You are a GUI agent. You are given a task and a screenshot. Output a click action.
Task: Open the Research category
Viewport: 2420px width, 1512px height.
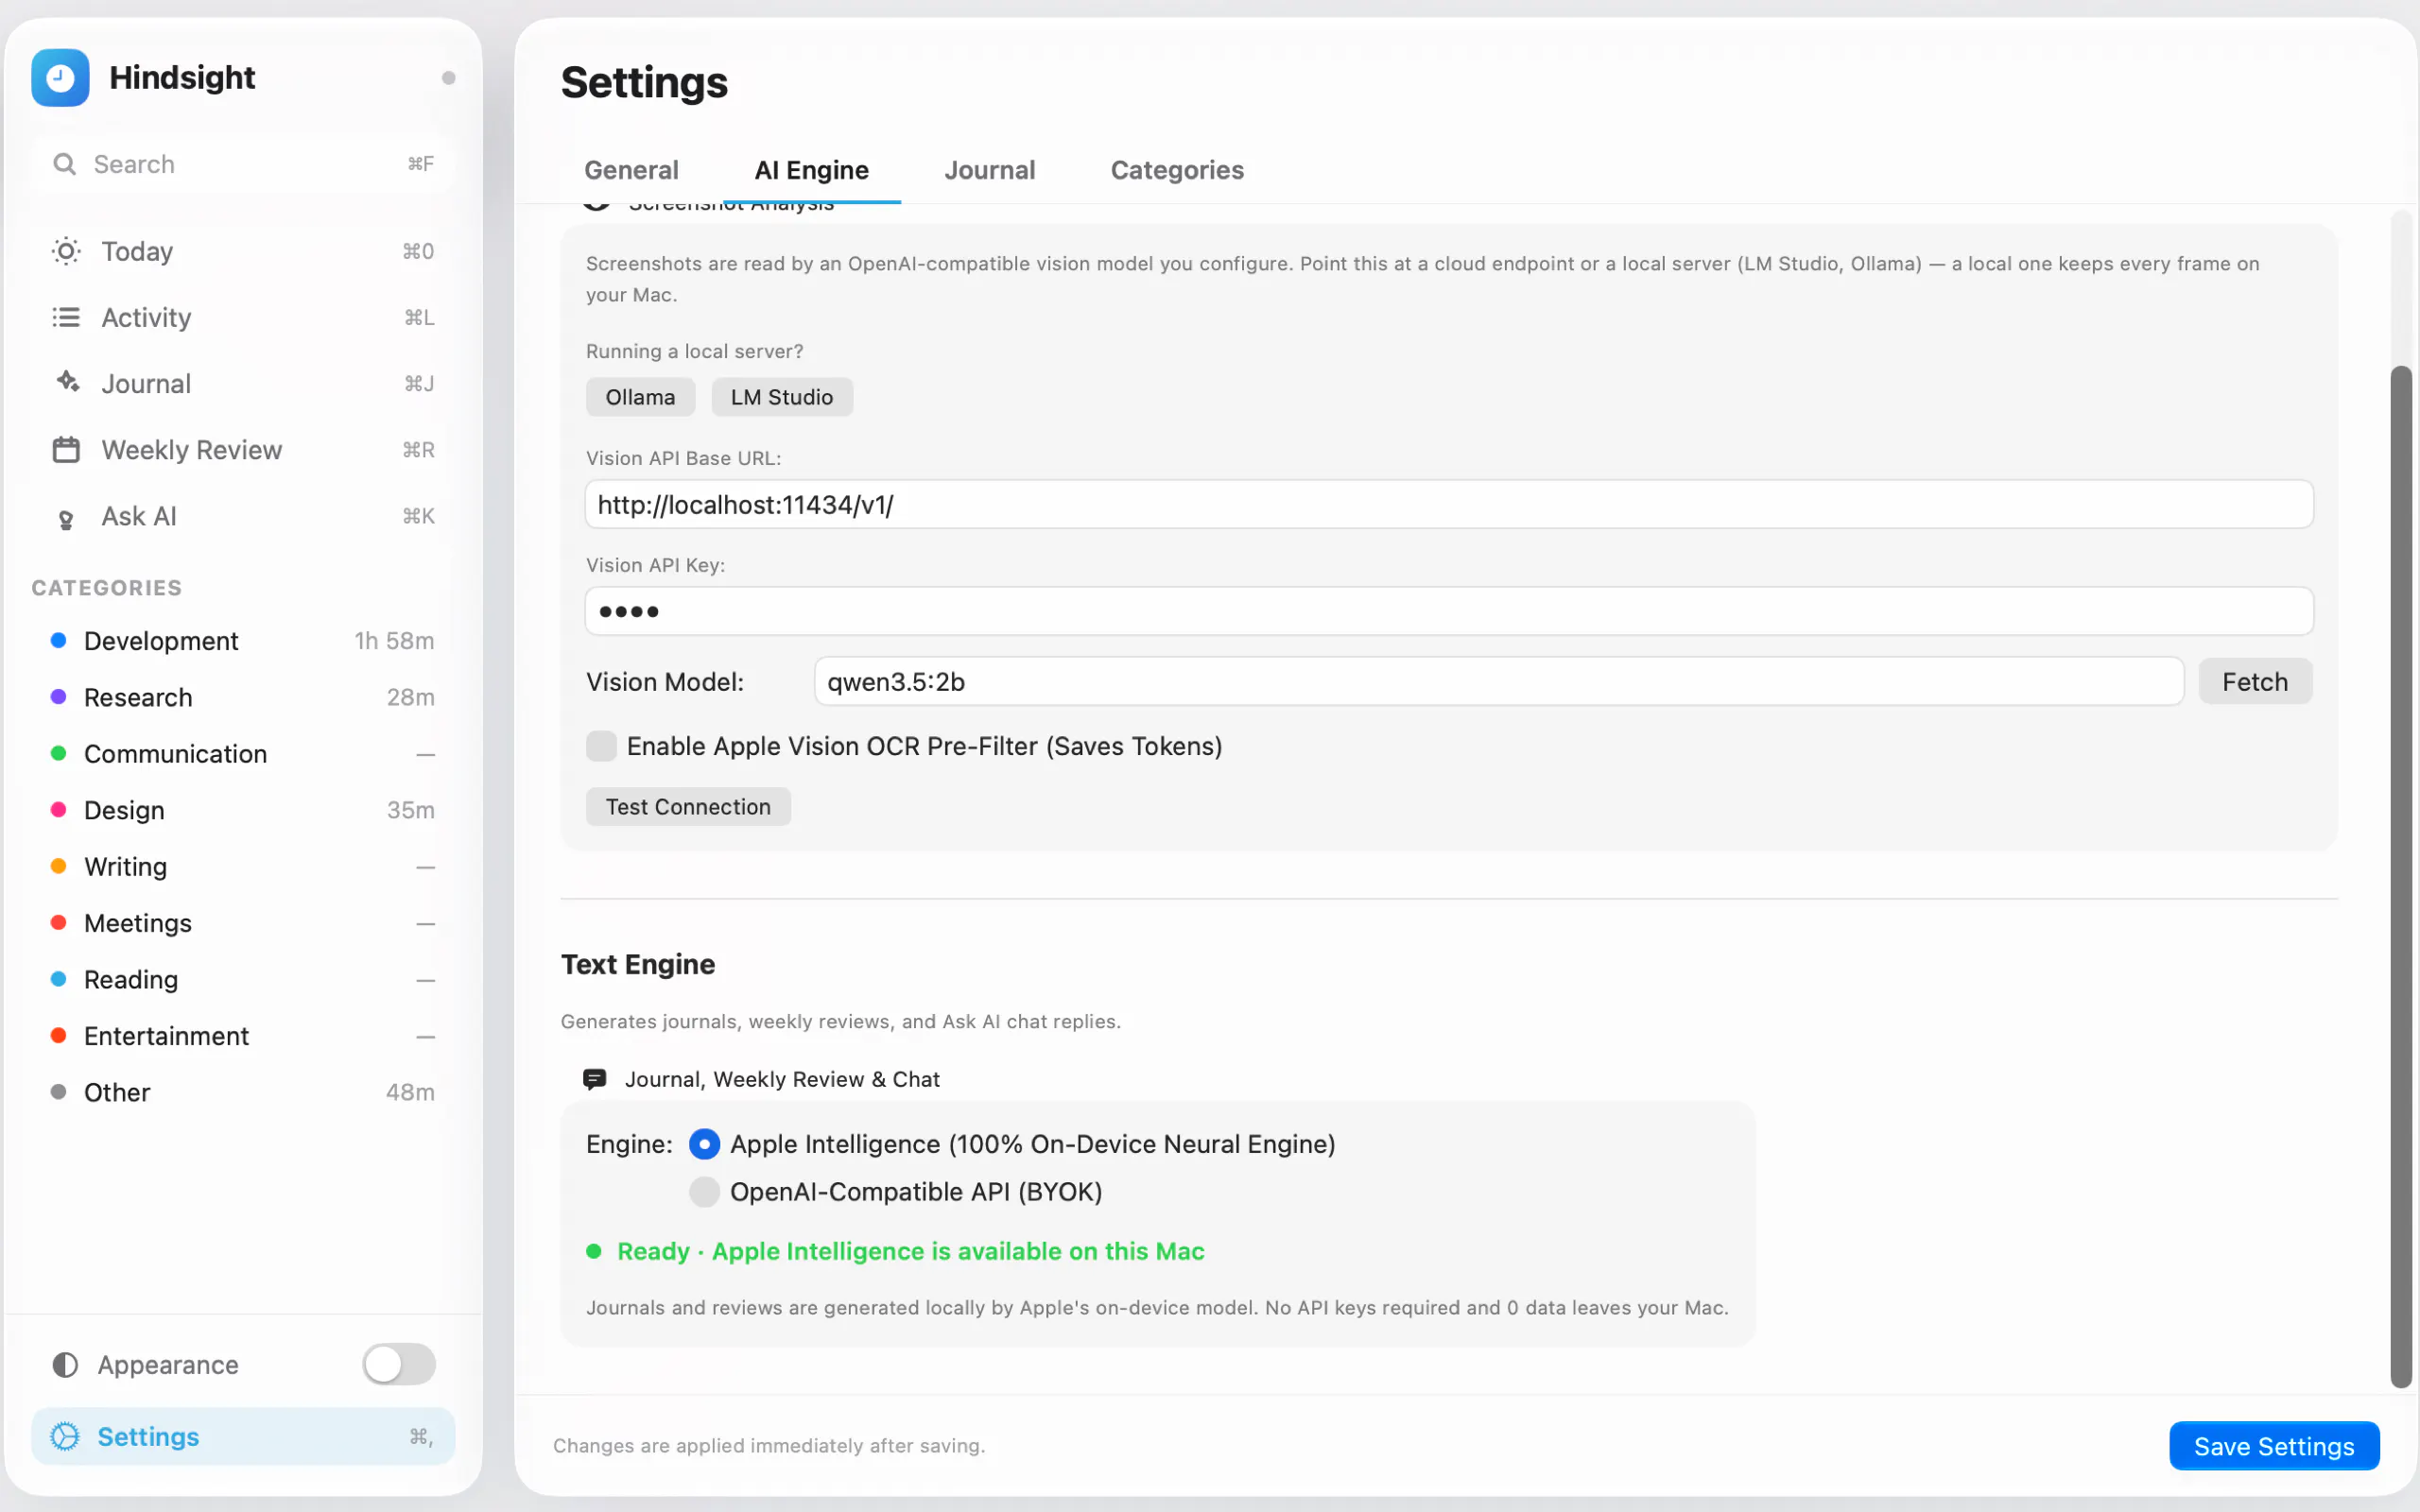[242, 697]
